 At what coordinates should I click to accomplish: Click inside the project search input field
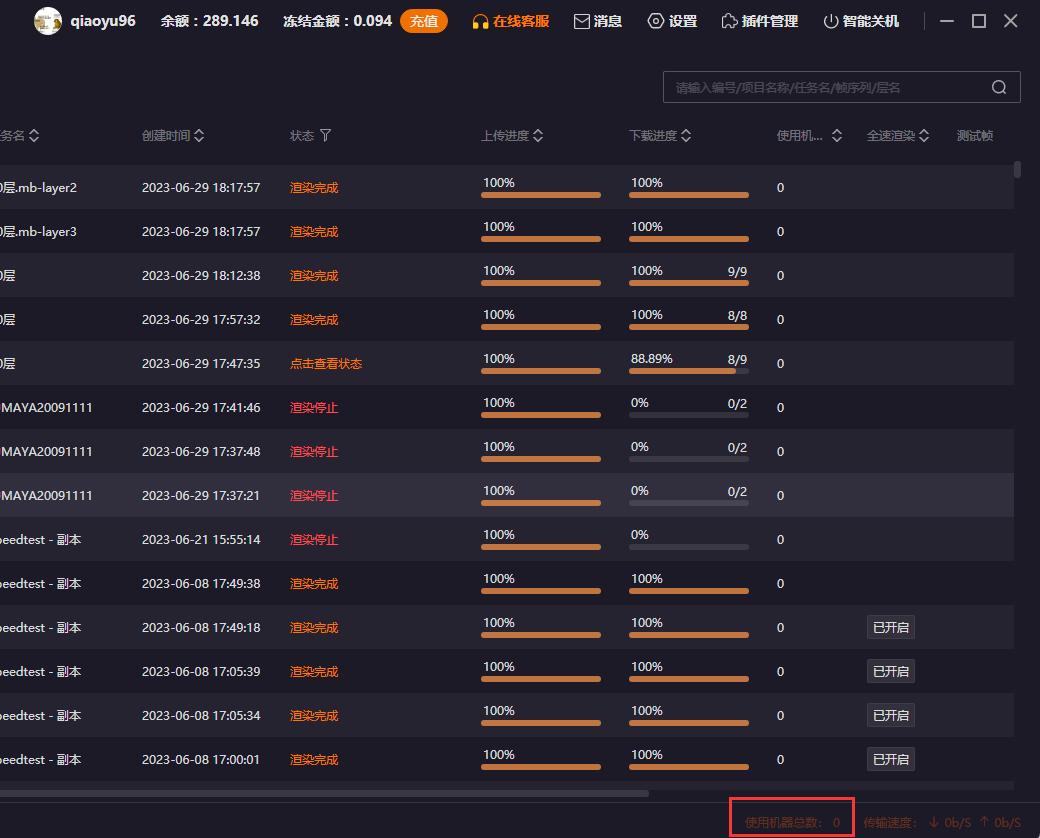click(820, 87)
